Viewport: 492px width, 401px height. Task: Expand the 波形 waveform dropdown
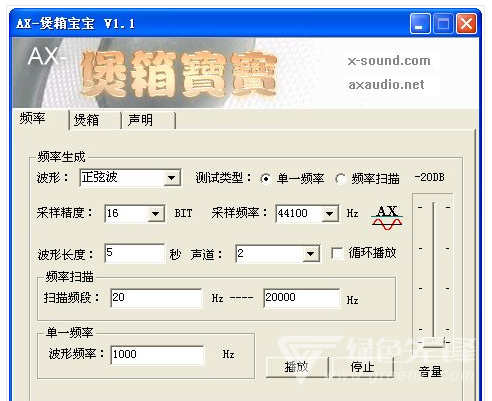[171, 178]
